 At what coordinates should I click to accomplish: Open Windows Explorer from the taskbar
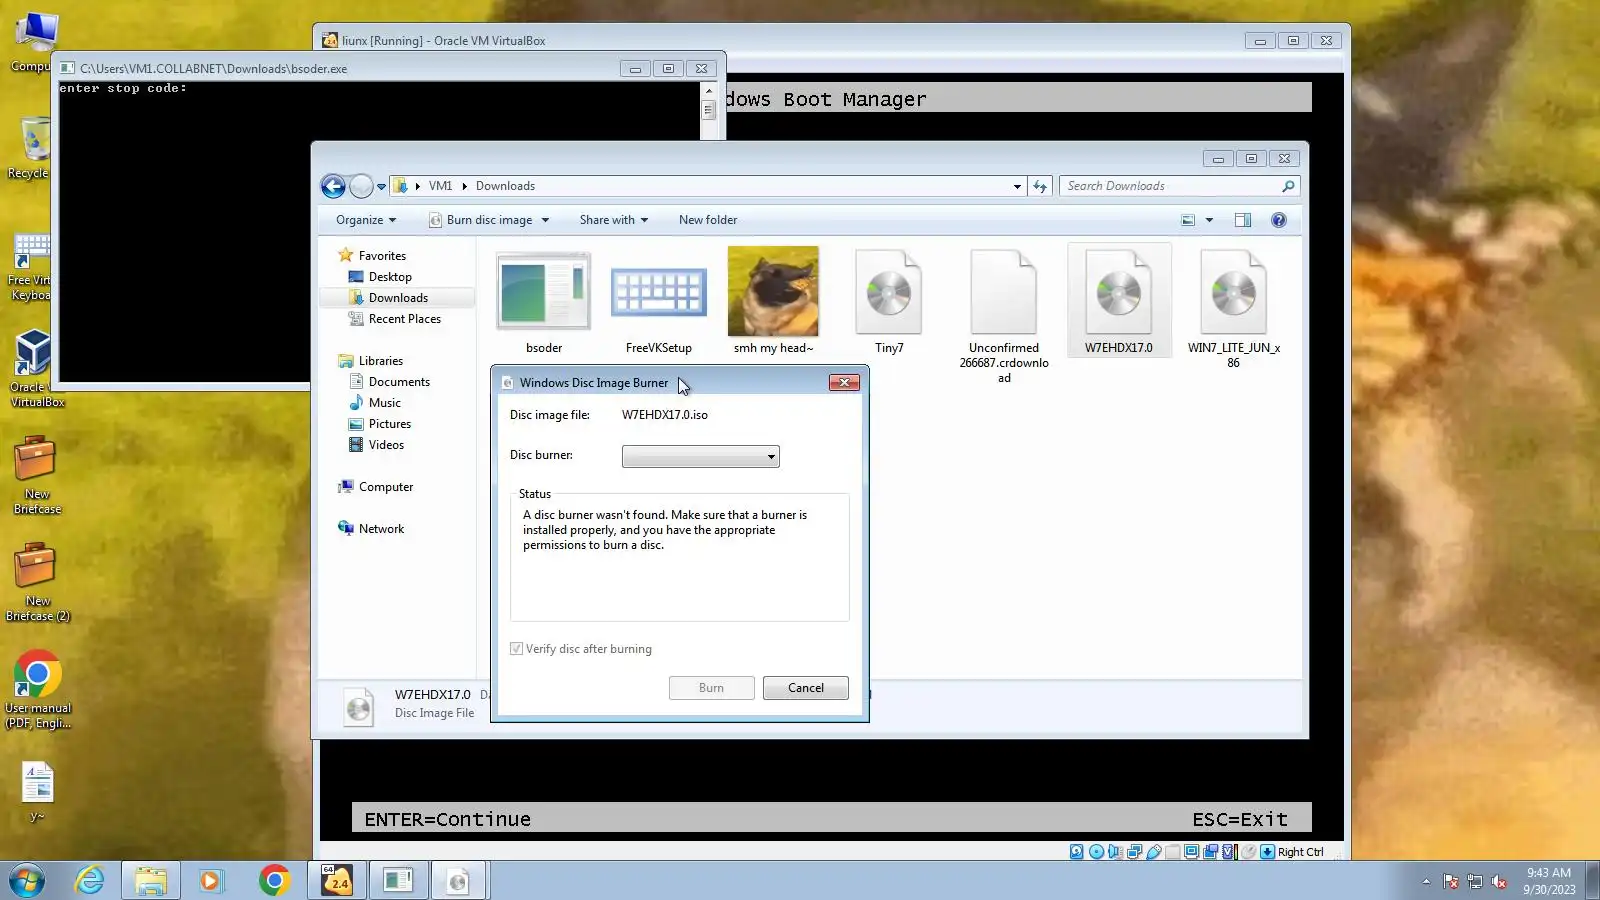(151, 880)
